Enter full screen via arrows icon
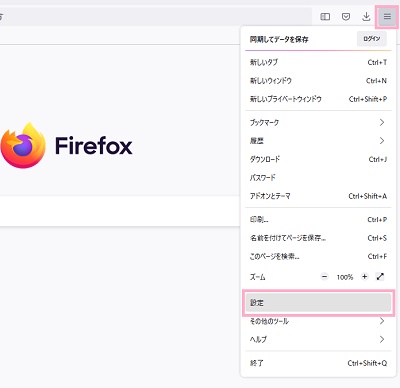 click(x=380, y=277)
